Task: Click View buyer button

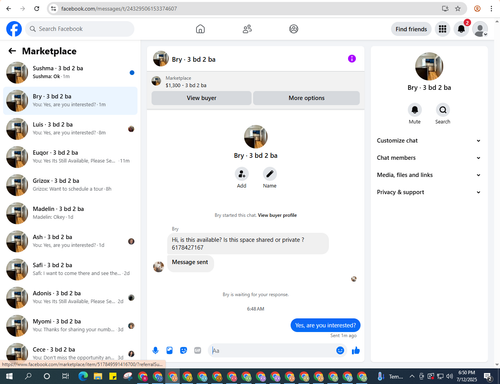Action: [x=201, y=98]
